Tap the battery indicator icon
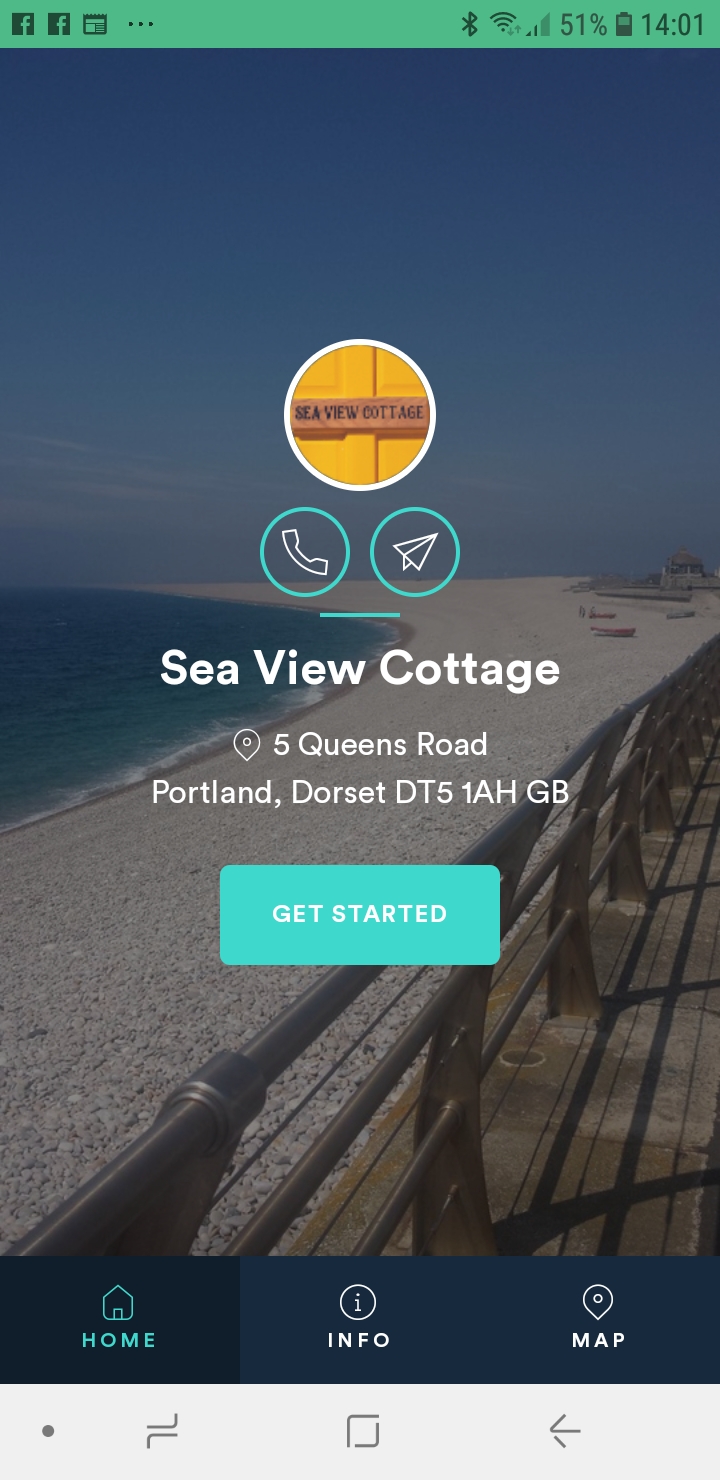720x1480 pixels. pos(624,24)
